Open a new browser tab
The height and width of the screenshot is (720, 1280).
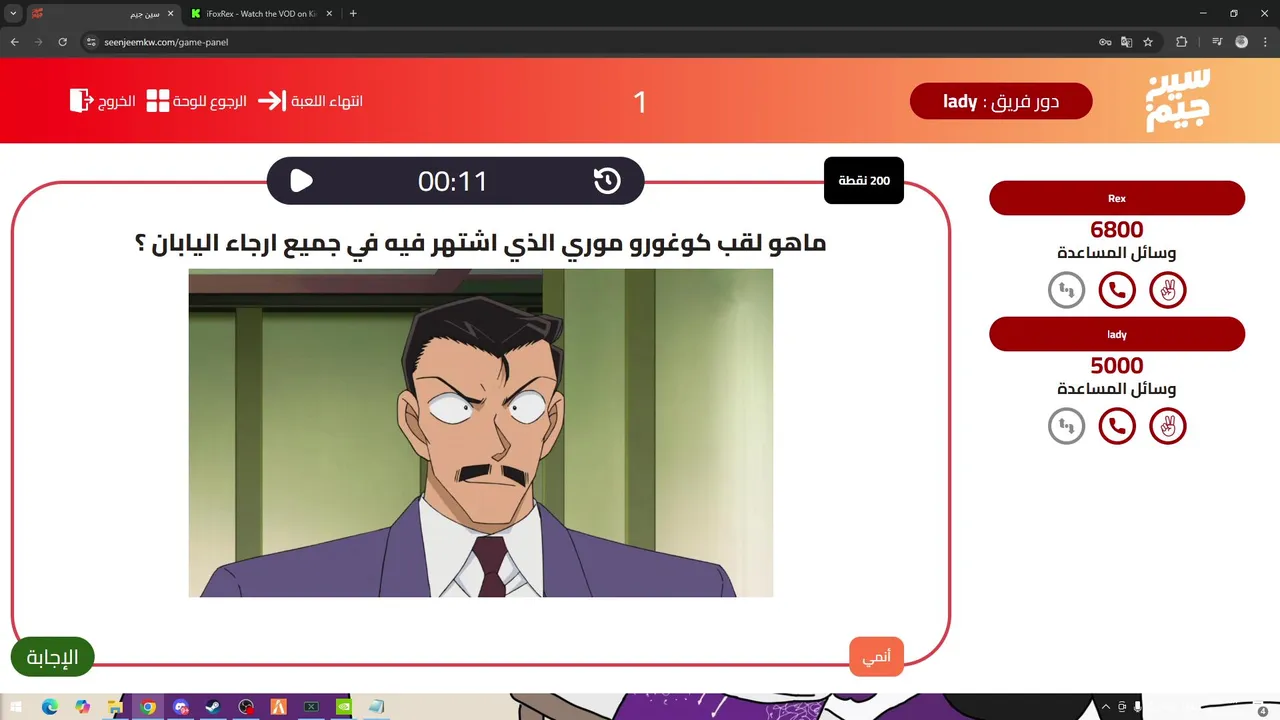[353, 14]
